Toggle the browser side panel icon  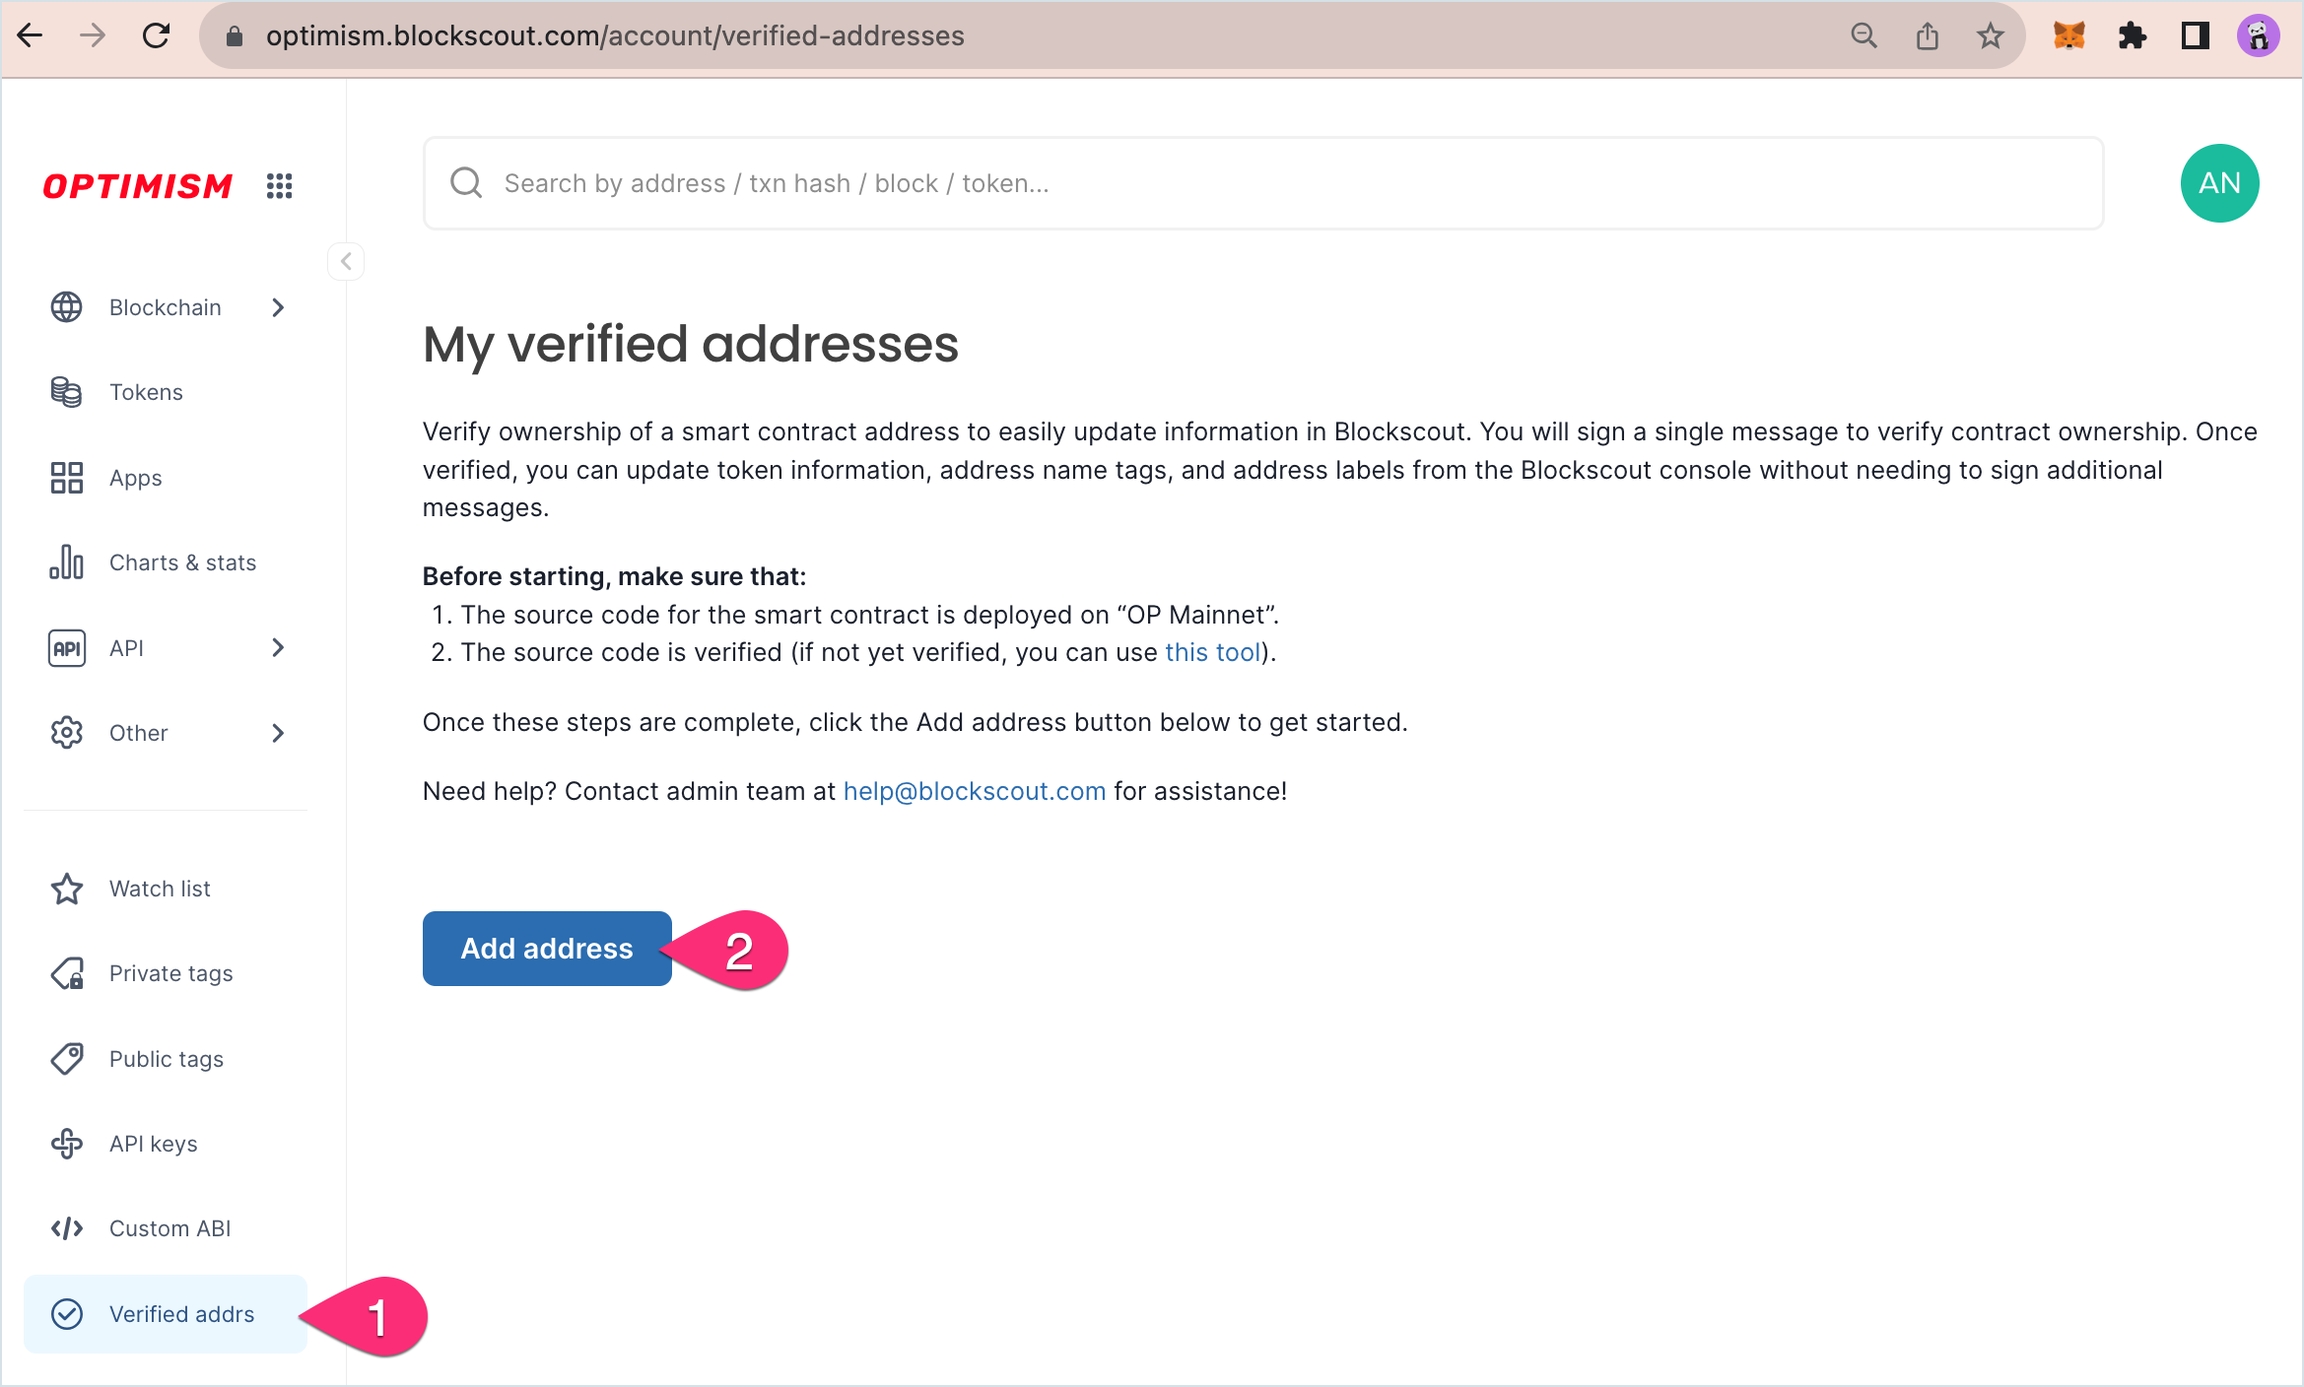pos(2195,37)
